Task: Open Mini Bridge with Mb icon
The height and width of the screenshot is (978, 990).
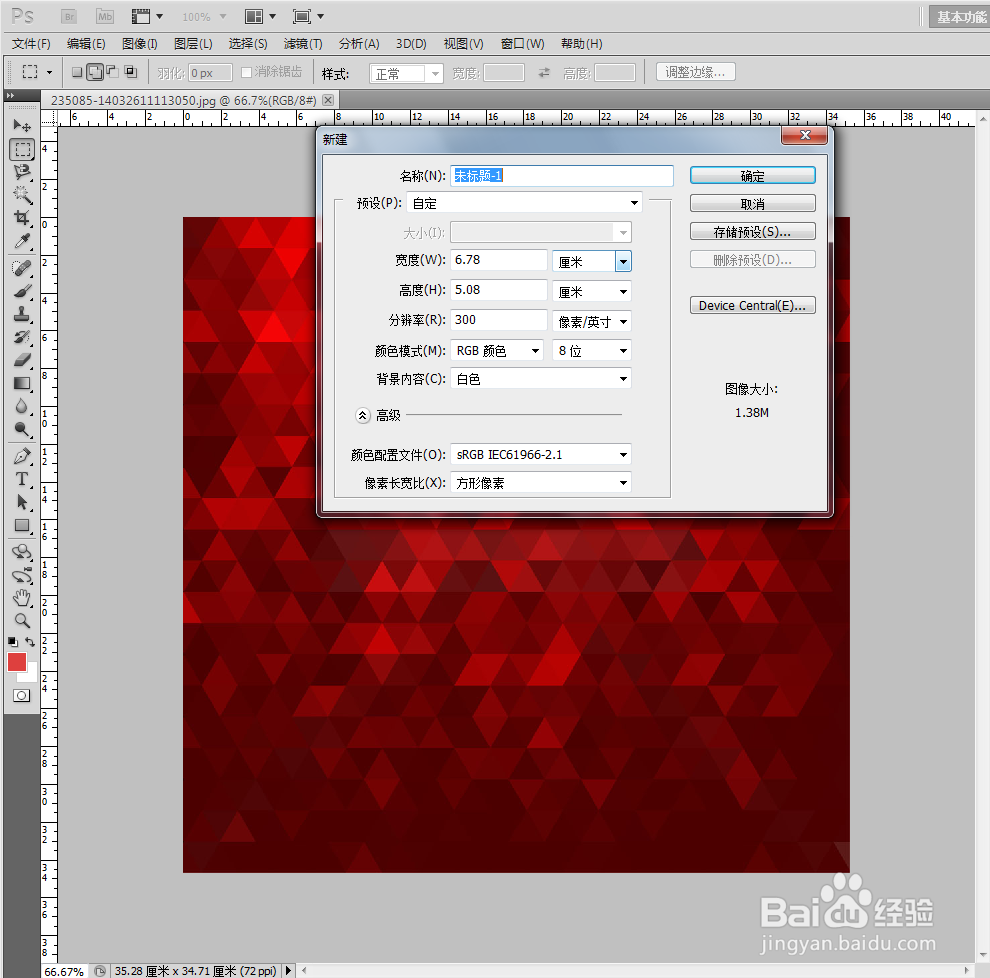Action: click(x=105, y=16)
